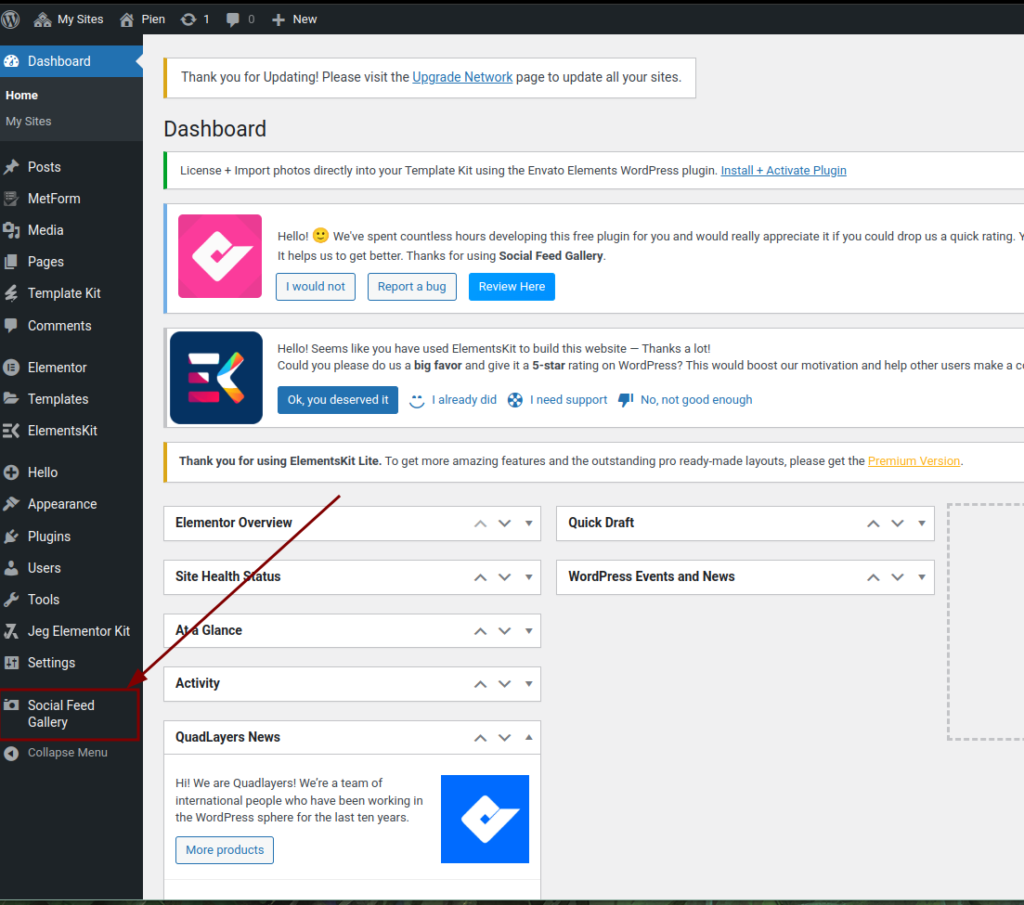1024x905 pixels.
Task: Move WordPress Events and News down
Action: tap(898, 577)
